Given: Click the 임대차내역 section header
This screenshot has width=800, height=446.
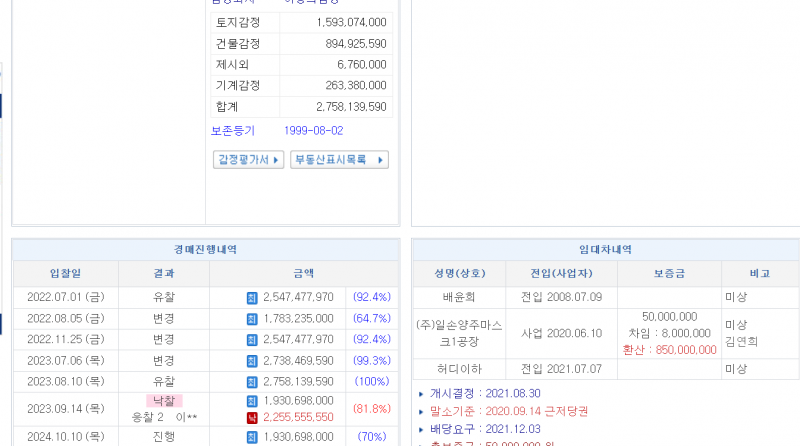Looking at the screenshot, I should [x=605, y=250].
